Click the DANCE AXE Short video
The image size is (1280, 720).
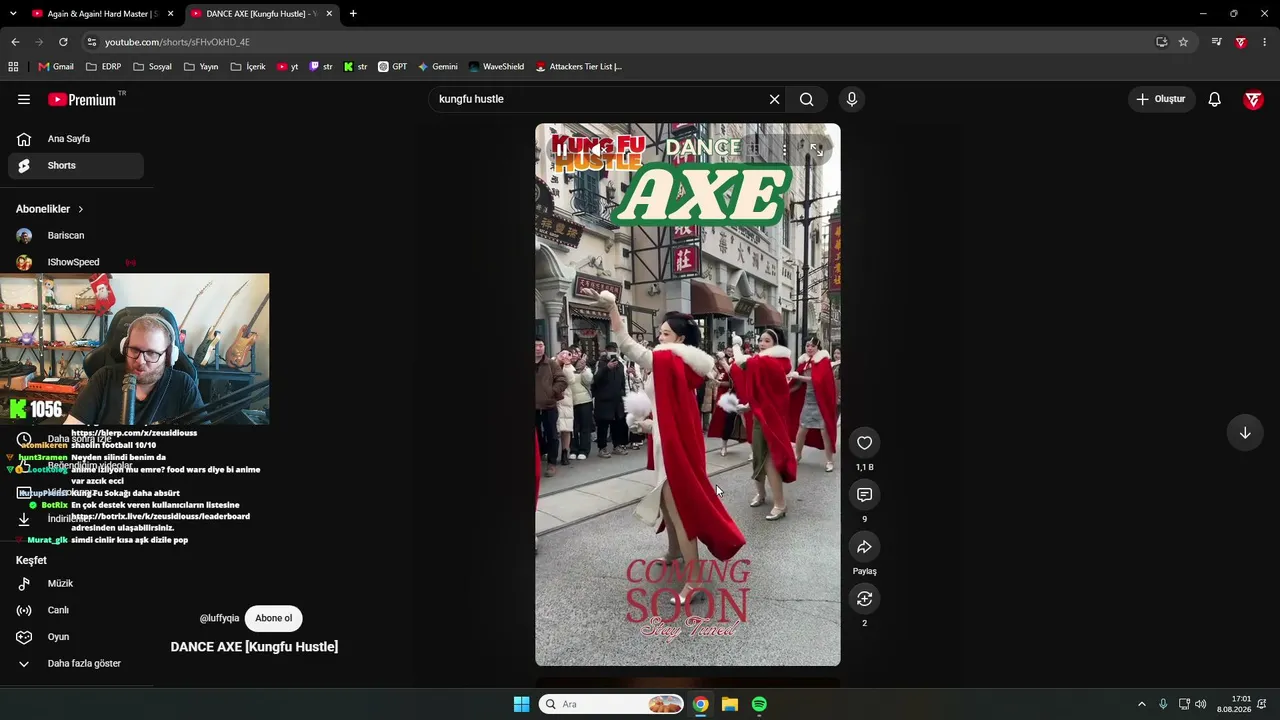coord(688,395)
